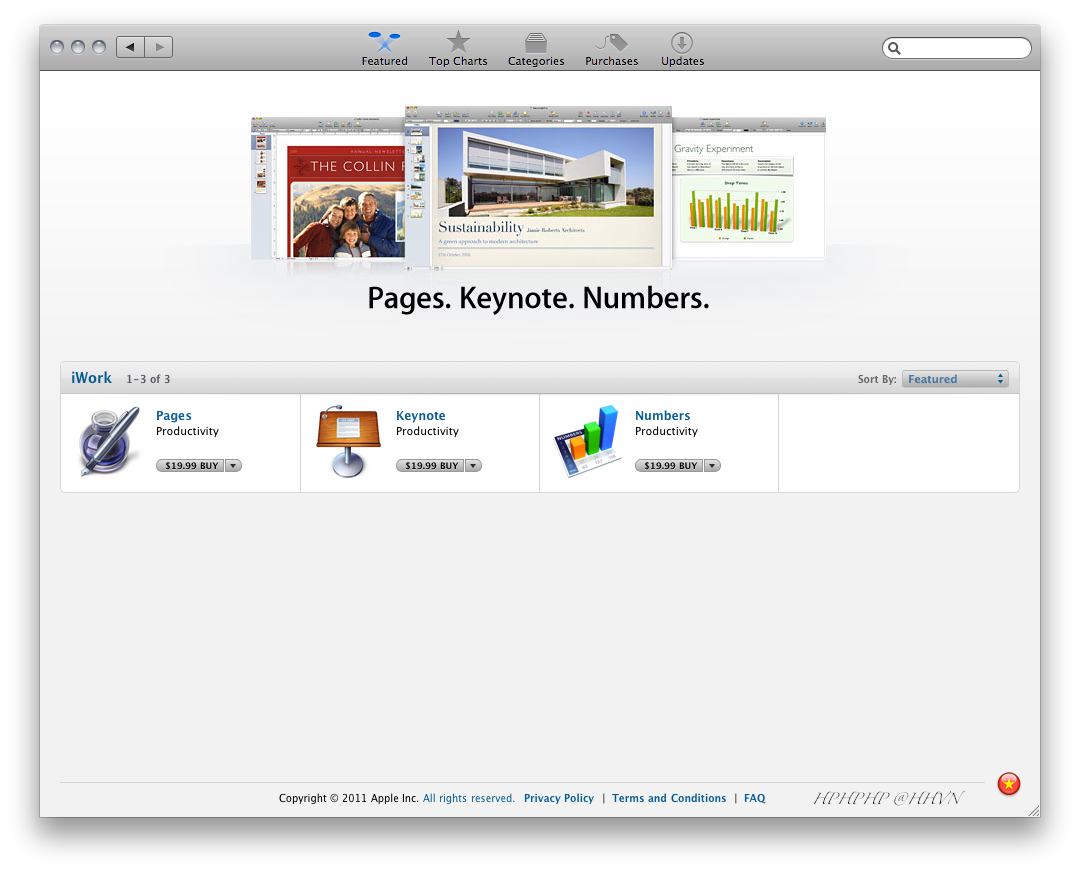Select the Purchases icon in the toolbar
Viewport: 1080px width, 872px height.
[x=611, y=45]
